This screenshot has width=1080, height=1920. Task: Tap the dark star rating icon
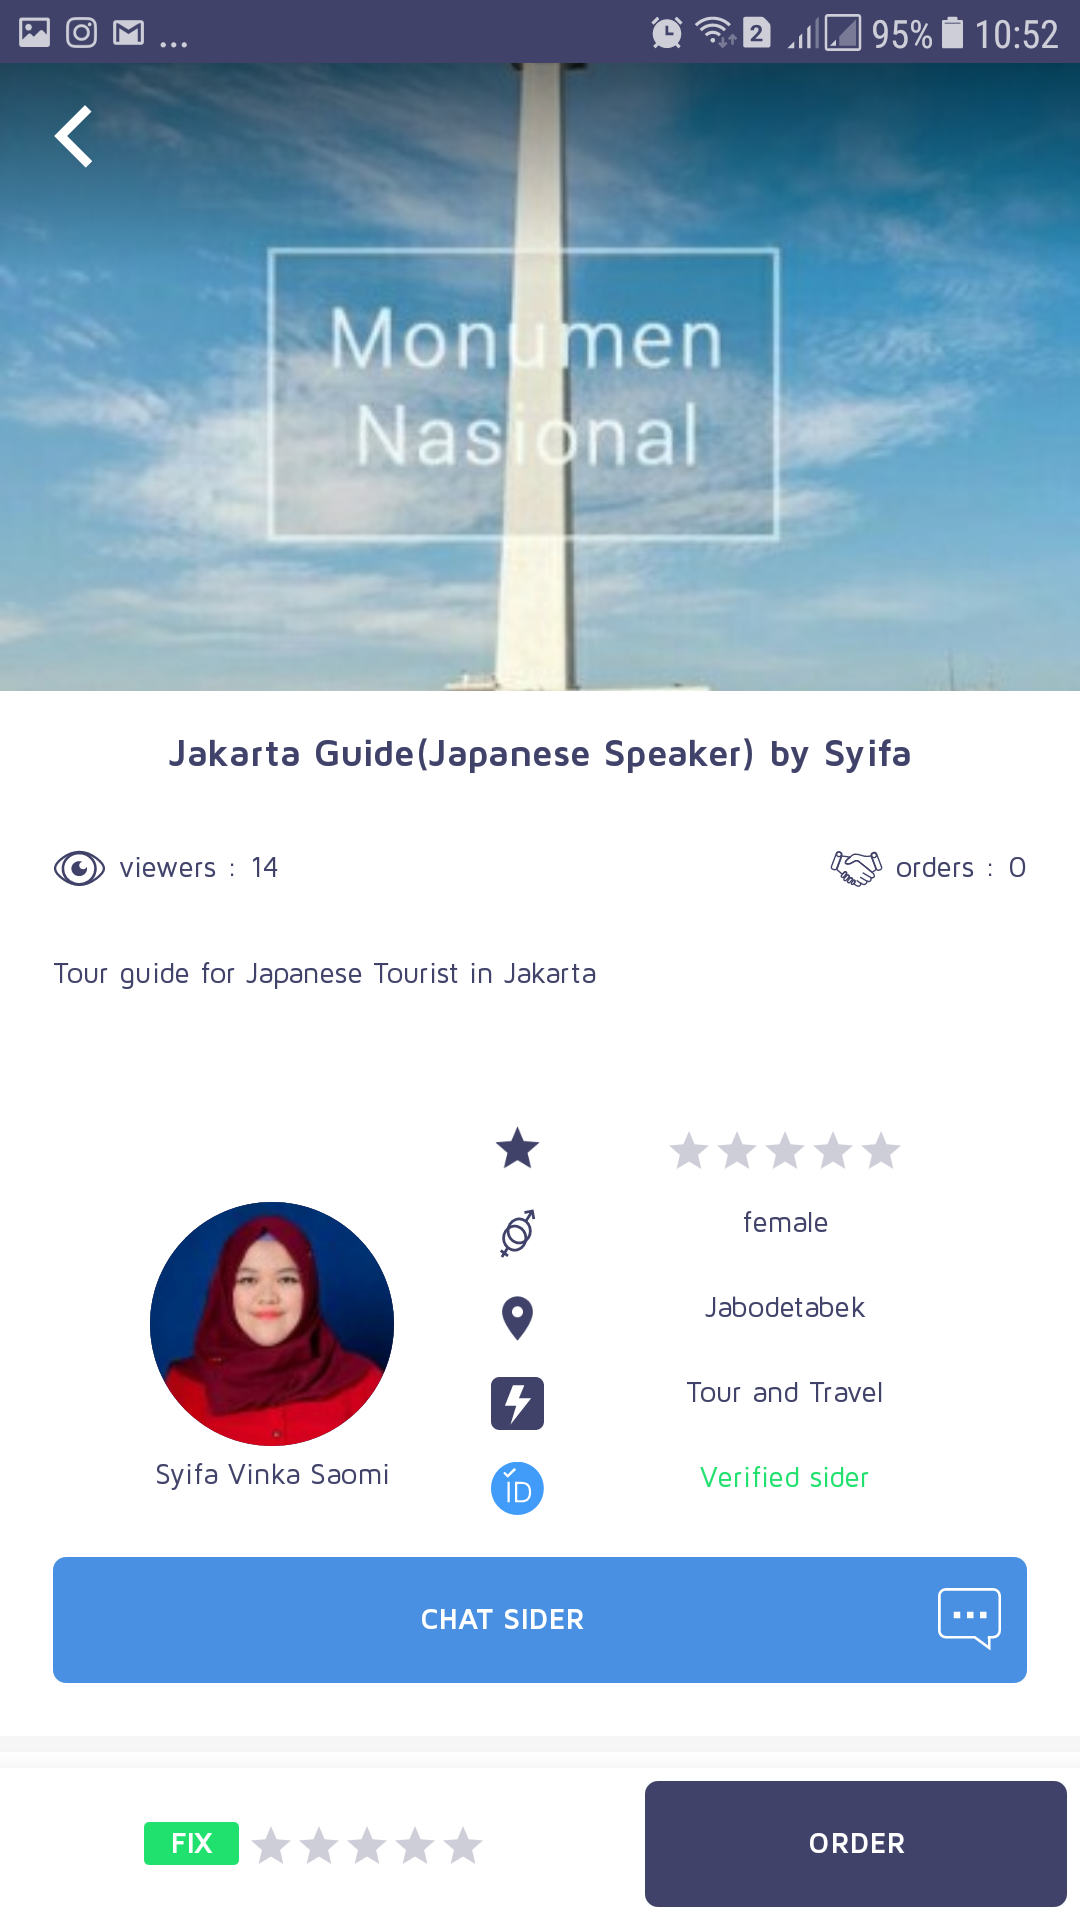(x=517, y=1148)
